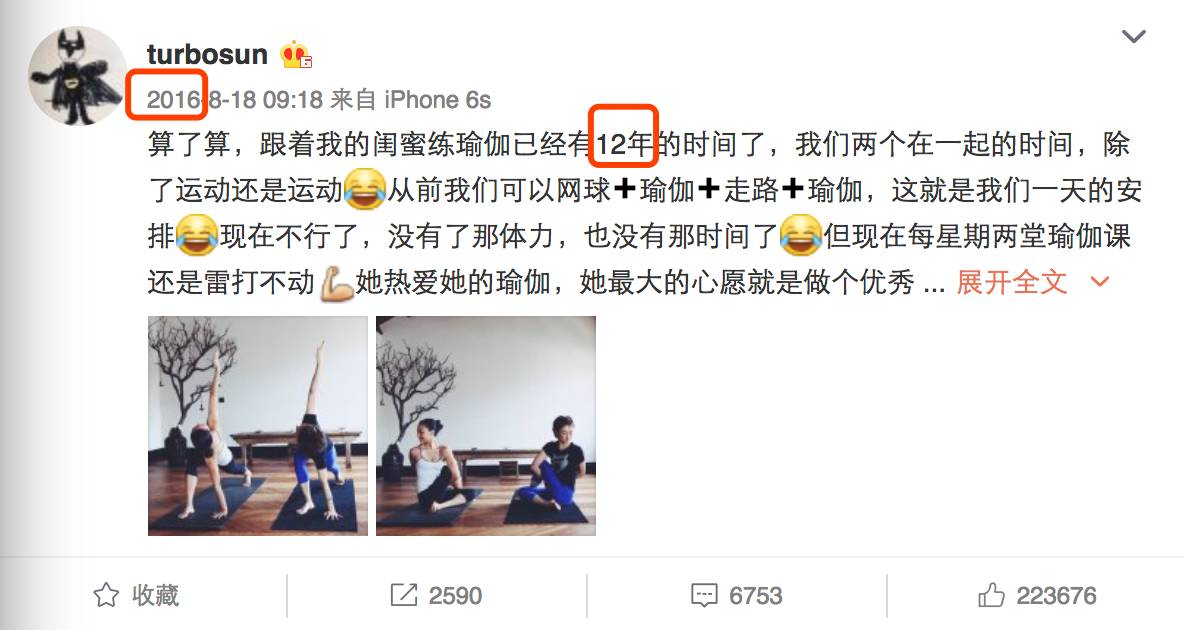Click the iPhone 6s source link
The height and width of the screenshot is (630, 1184).
tap(437, 100)
